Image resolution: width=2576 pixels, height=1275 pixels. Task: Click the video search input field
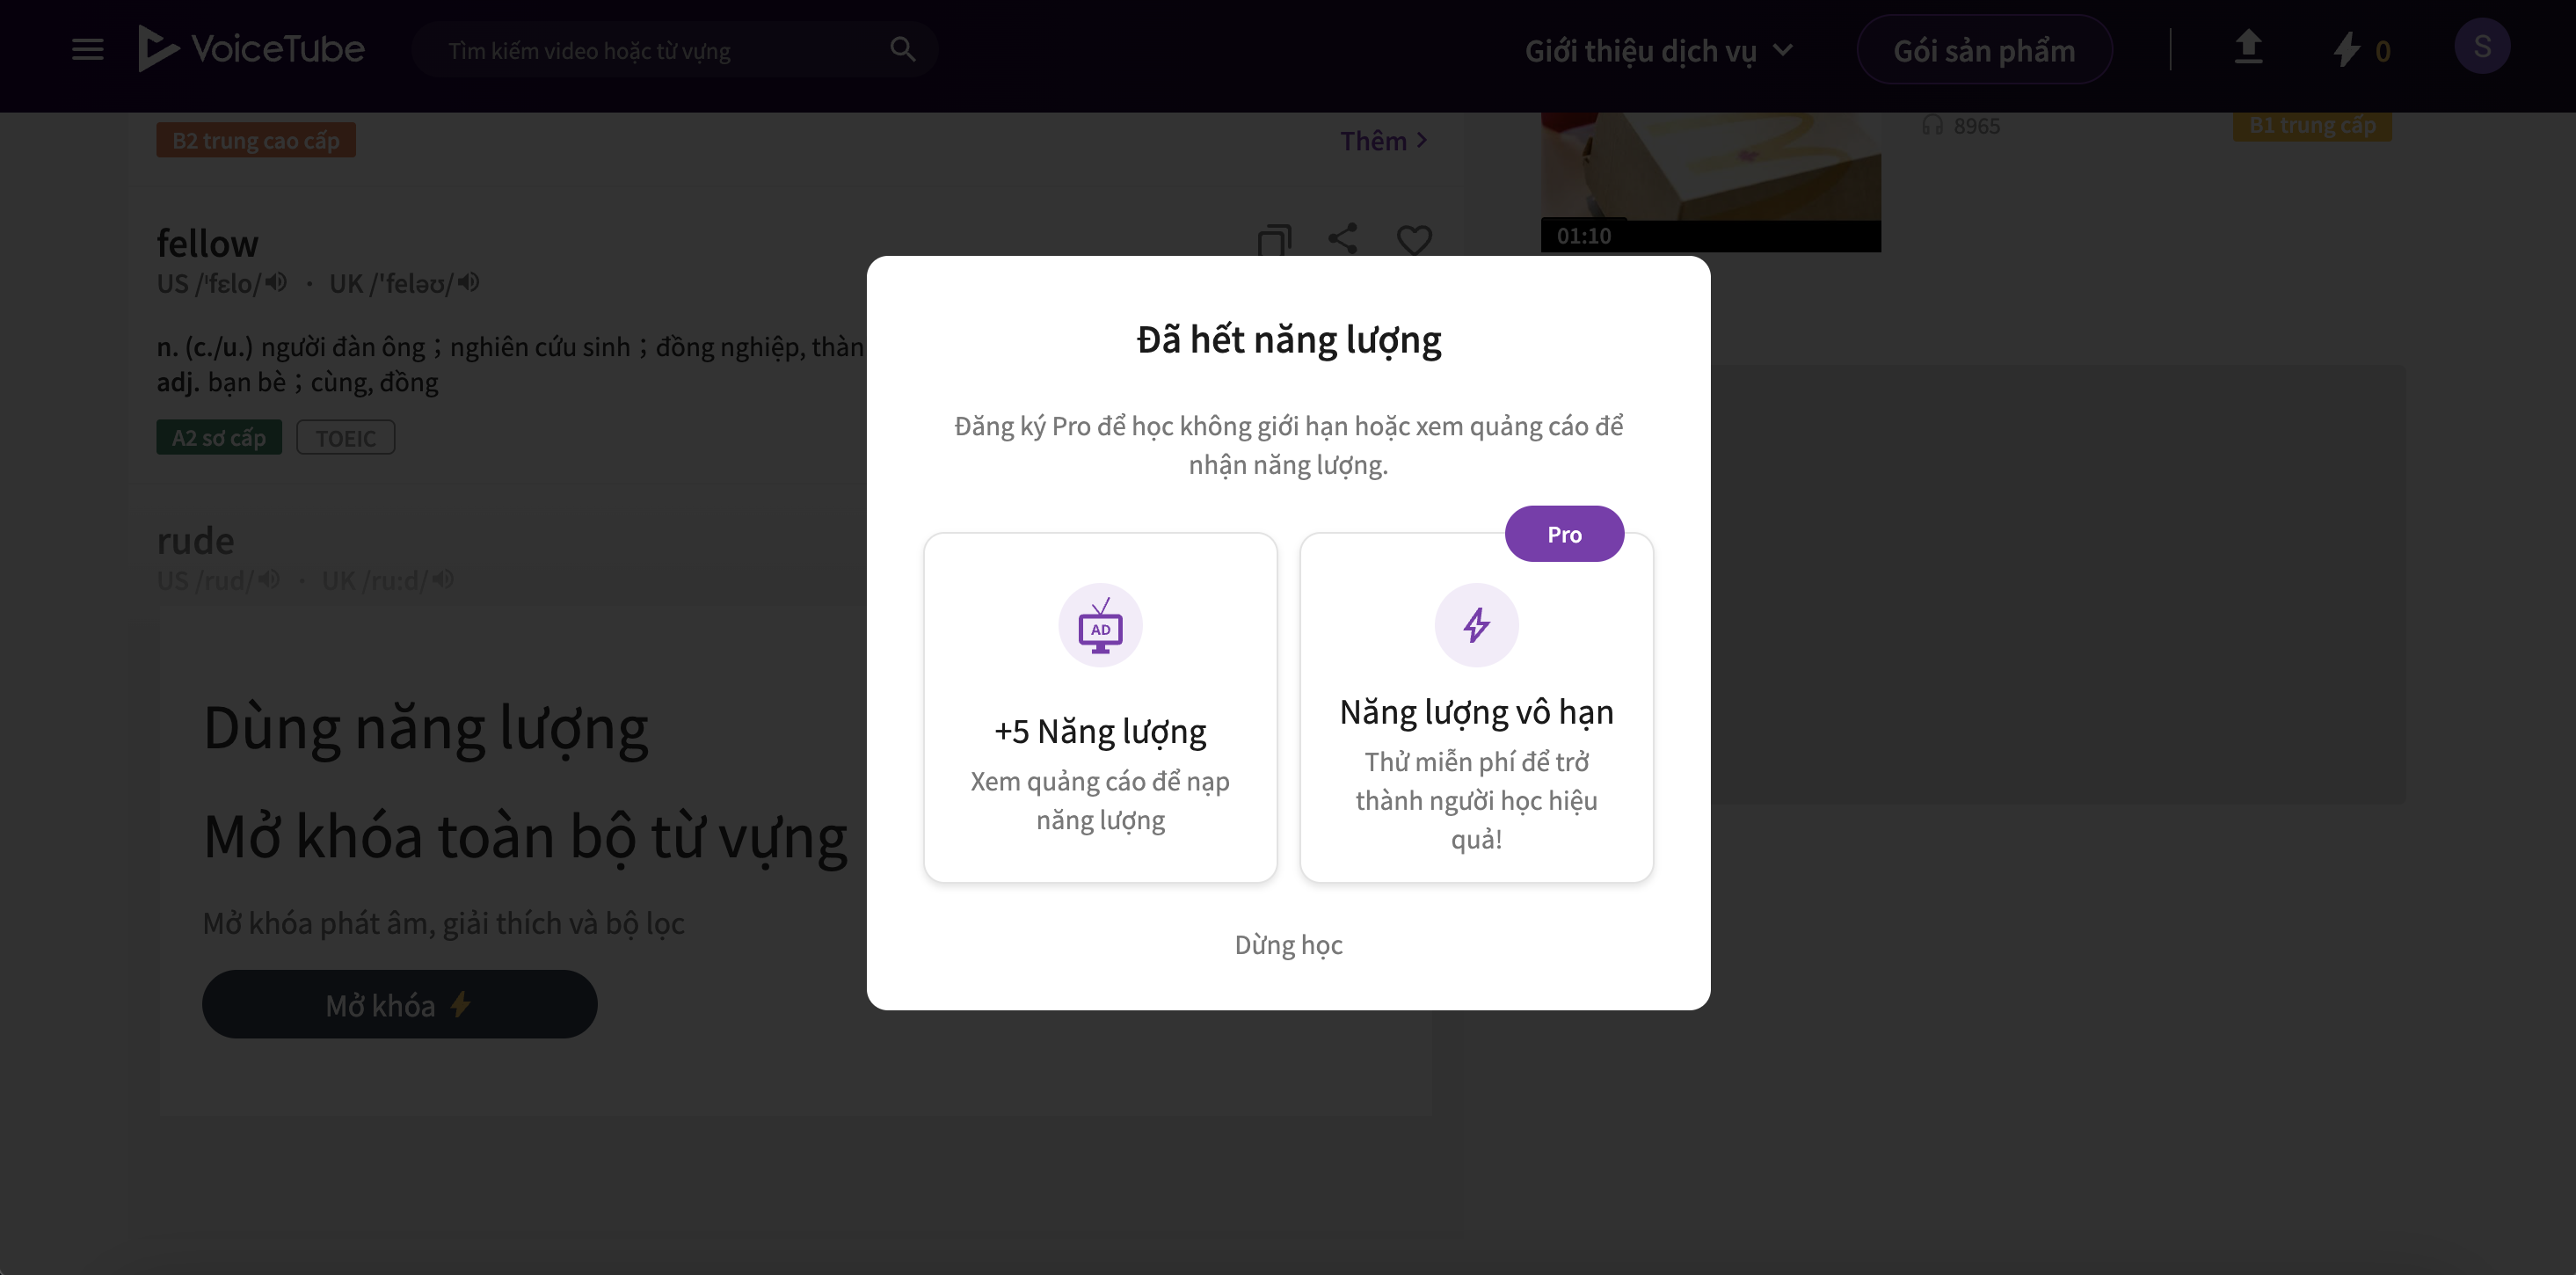point(660,50)
